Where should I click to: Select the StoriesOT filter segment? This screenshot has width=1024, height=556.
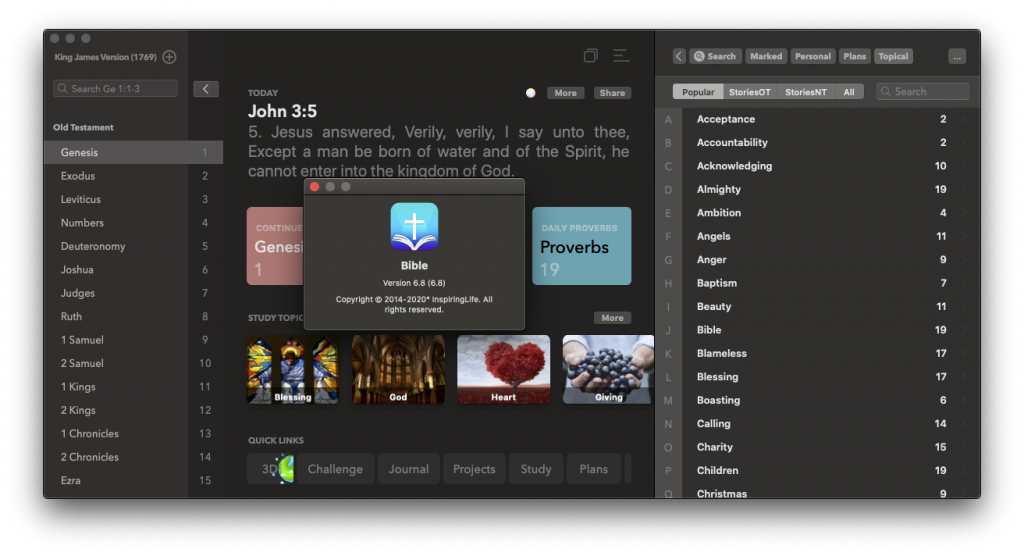pyautogui.click(x=750, y=92)
